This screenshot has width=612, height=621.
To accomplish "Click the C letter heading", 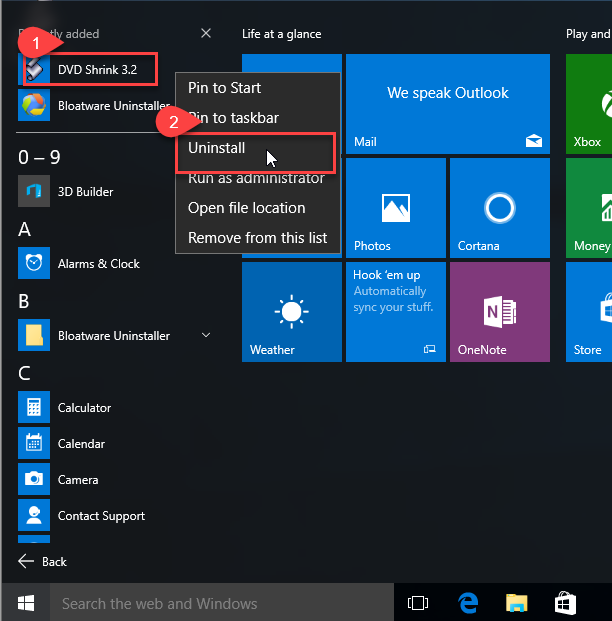I will (x=24, y=373).
